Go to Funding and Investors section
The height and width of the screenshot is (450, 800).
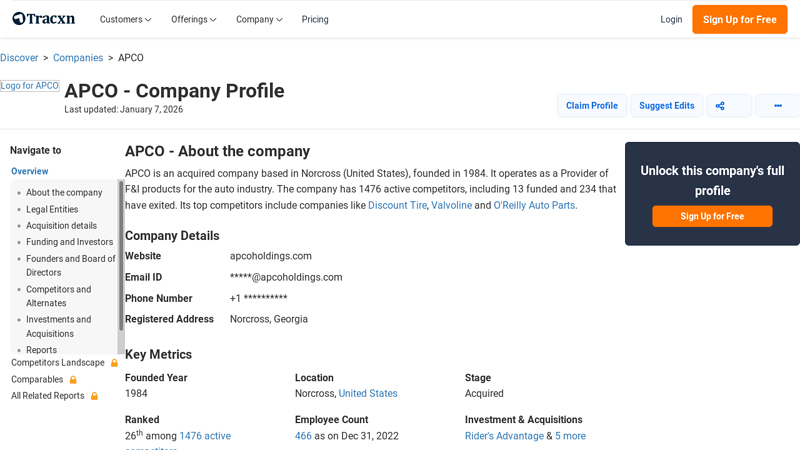(x=69, y=242)
